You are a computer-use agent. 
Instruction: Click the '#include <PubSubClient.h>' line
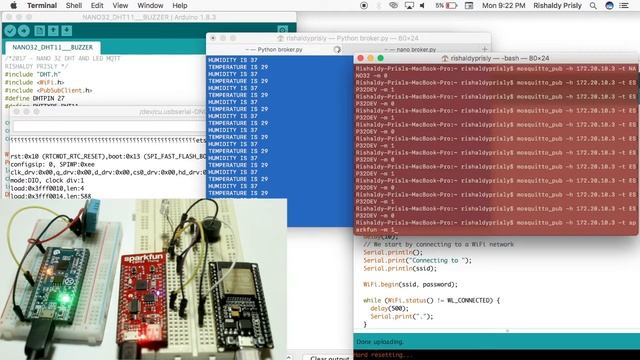(49, 91)
